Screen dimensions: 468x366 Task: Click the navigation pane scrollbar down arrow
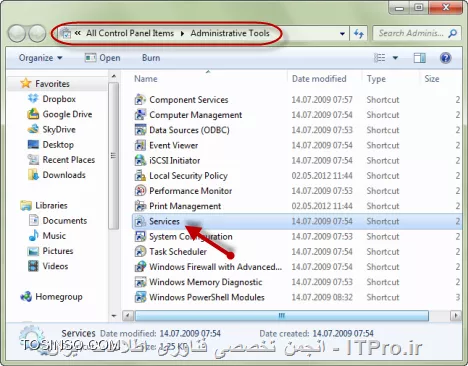[x=114, y=315]
